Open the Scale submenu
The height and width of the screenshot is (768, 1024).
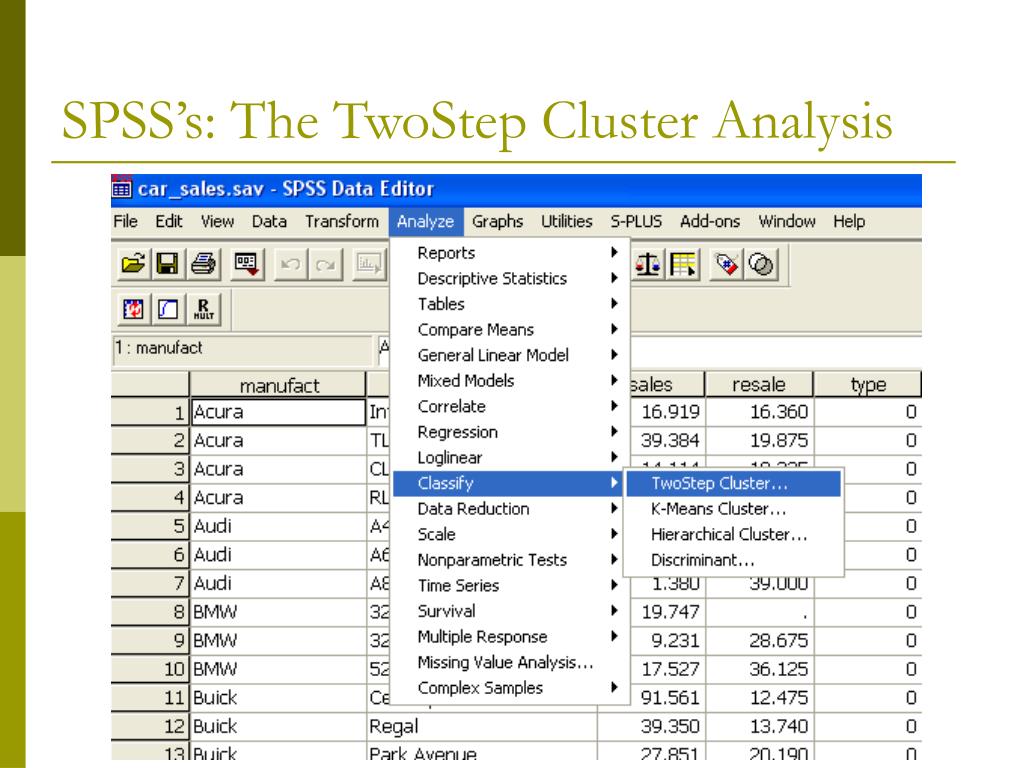507,534
